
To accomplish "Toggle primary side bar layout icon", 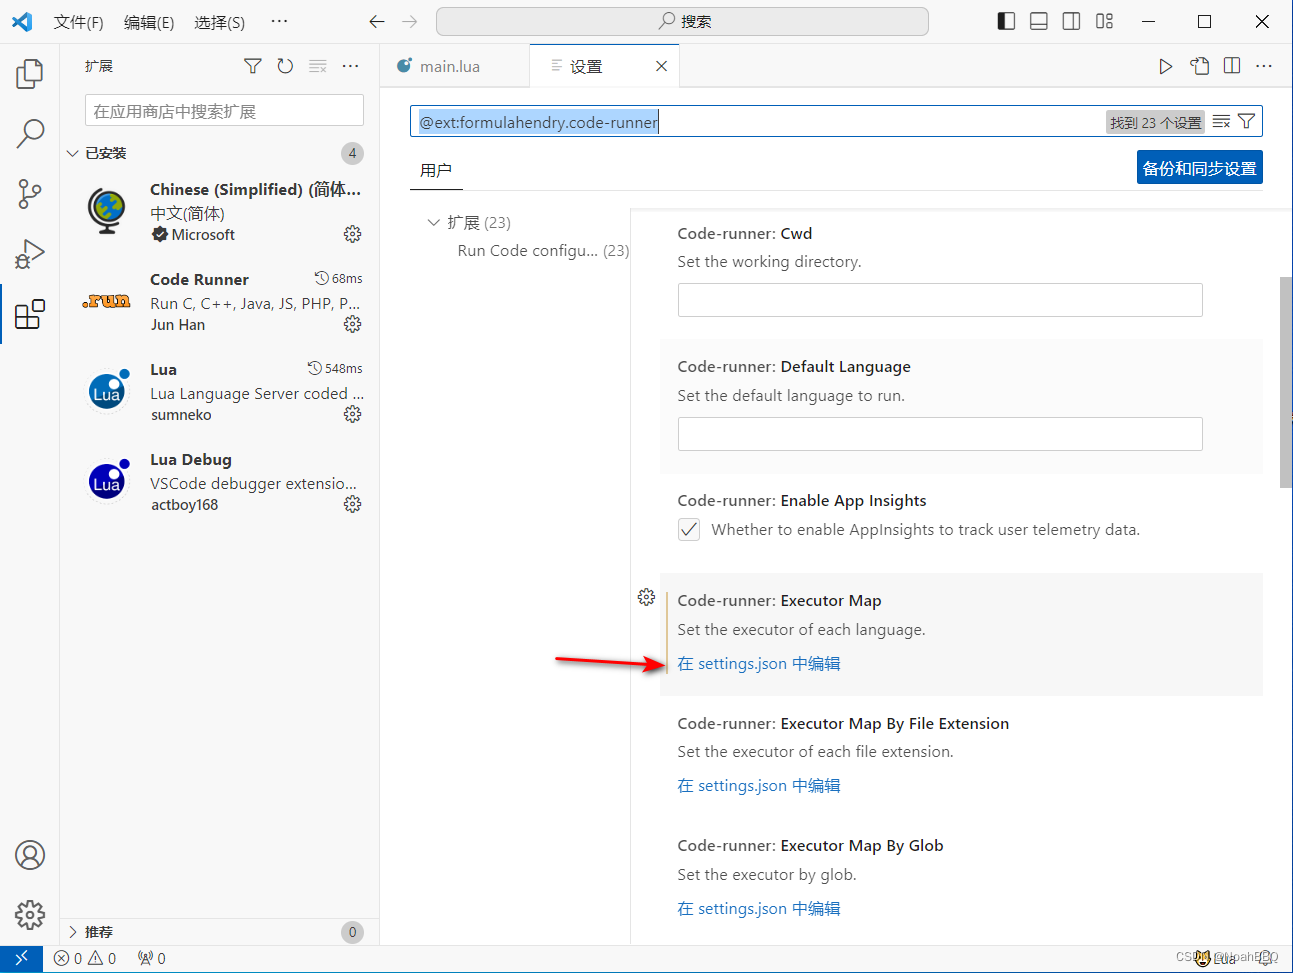I will (1007, 21).
